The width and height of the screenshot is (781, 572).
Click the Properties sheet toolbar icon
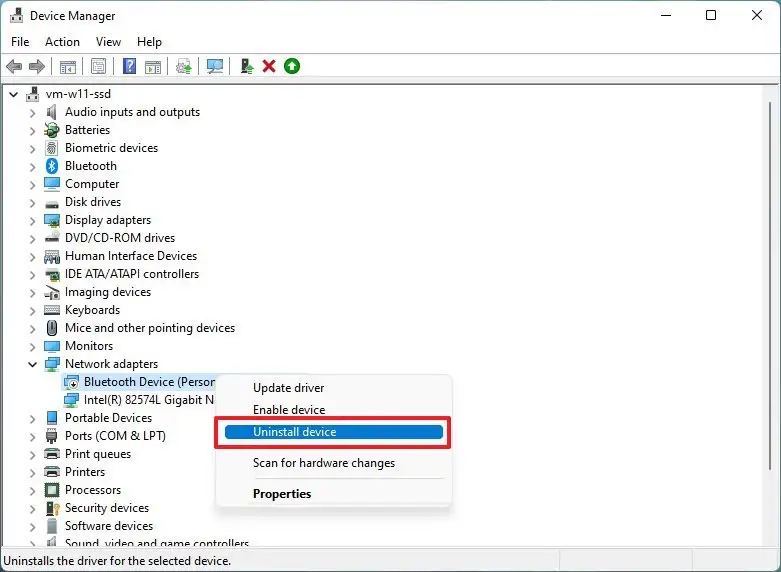(98, 66)
